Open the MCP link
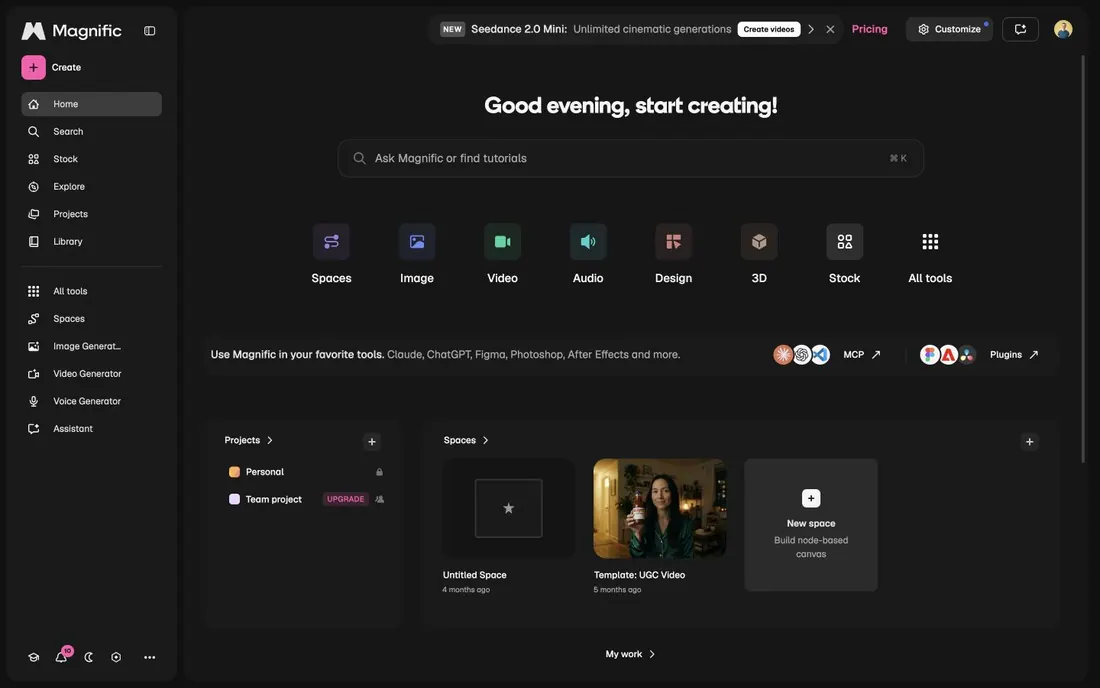The height and width of the screenshot is (688, 1100). tap(861, 355)
